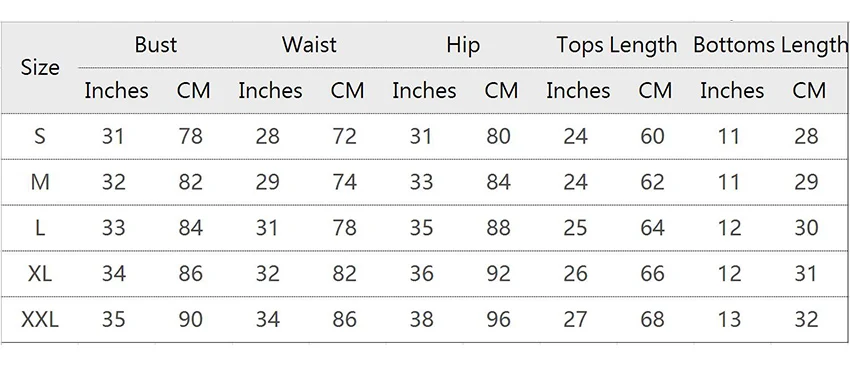This screenshot has height=373, width=850.
Task: Select XXL bust value 90 CM
Action: (191, 320)
